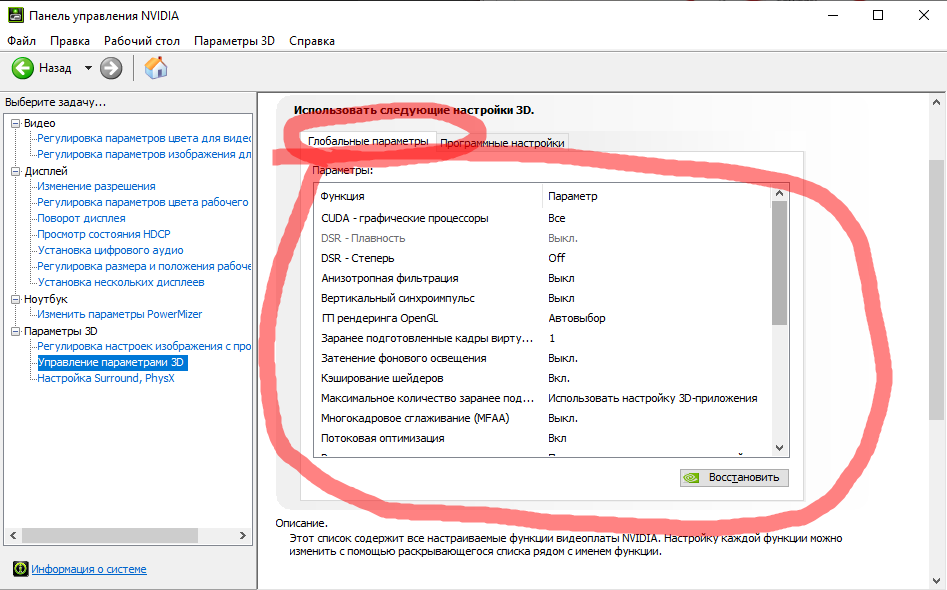Viewport: 947px width, 590px height.
Task: Collapse the Дисплей tree section
Action: 16,172
